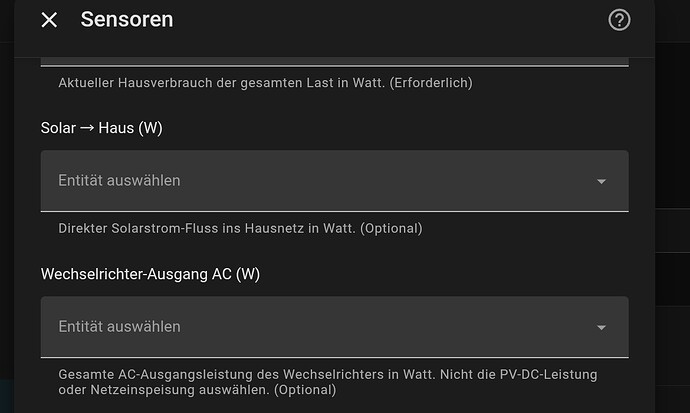Click the empty middle of Solar → Haus field
The height and width of the screenshot is (413, 690).
334,181
